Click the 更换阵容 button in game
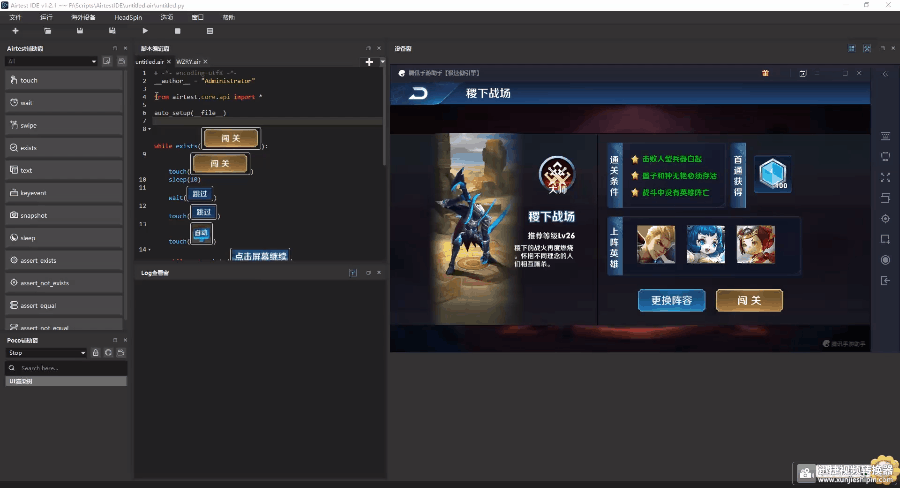900x488 pixels. (672, 300)
